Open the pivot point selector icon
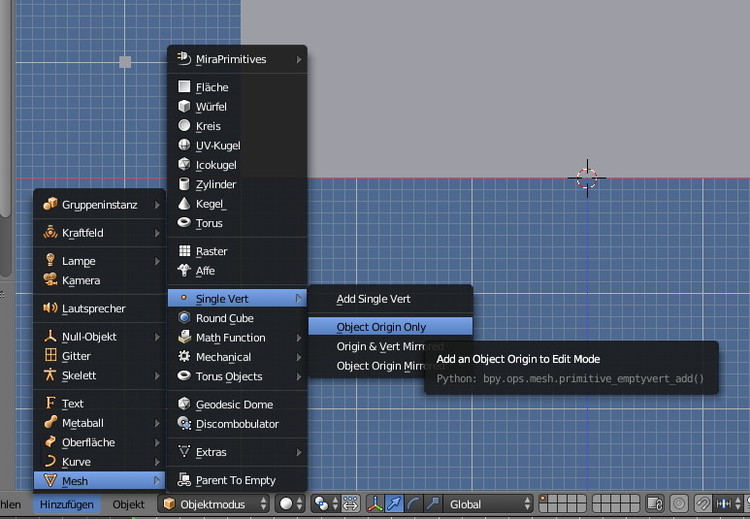The height and width of the screenshot is (519, 750). [323, 504]
